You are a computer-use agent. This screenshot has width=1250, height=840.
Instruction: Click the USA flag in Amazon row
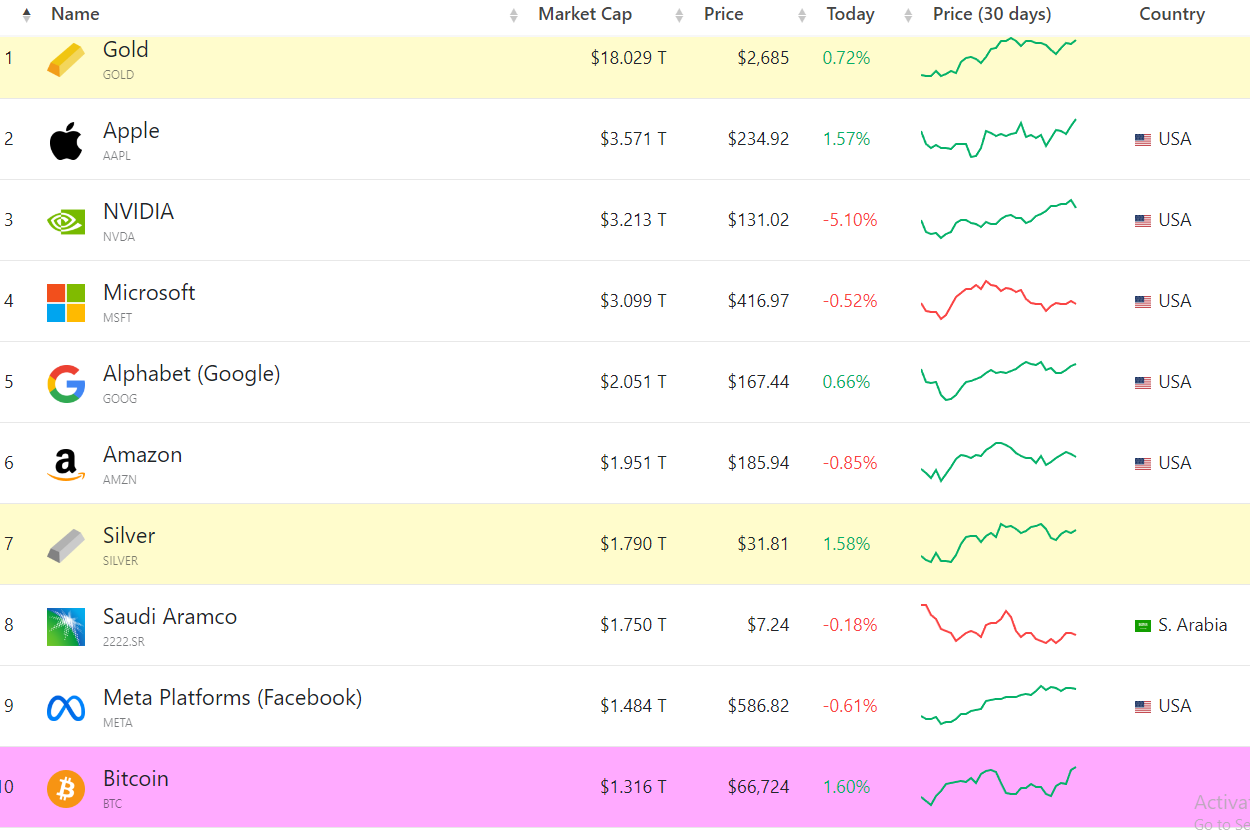click(x=1143, y=464)
